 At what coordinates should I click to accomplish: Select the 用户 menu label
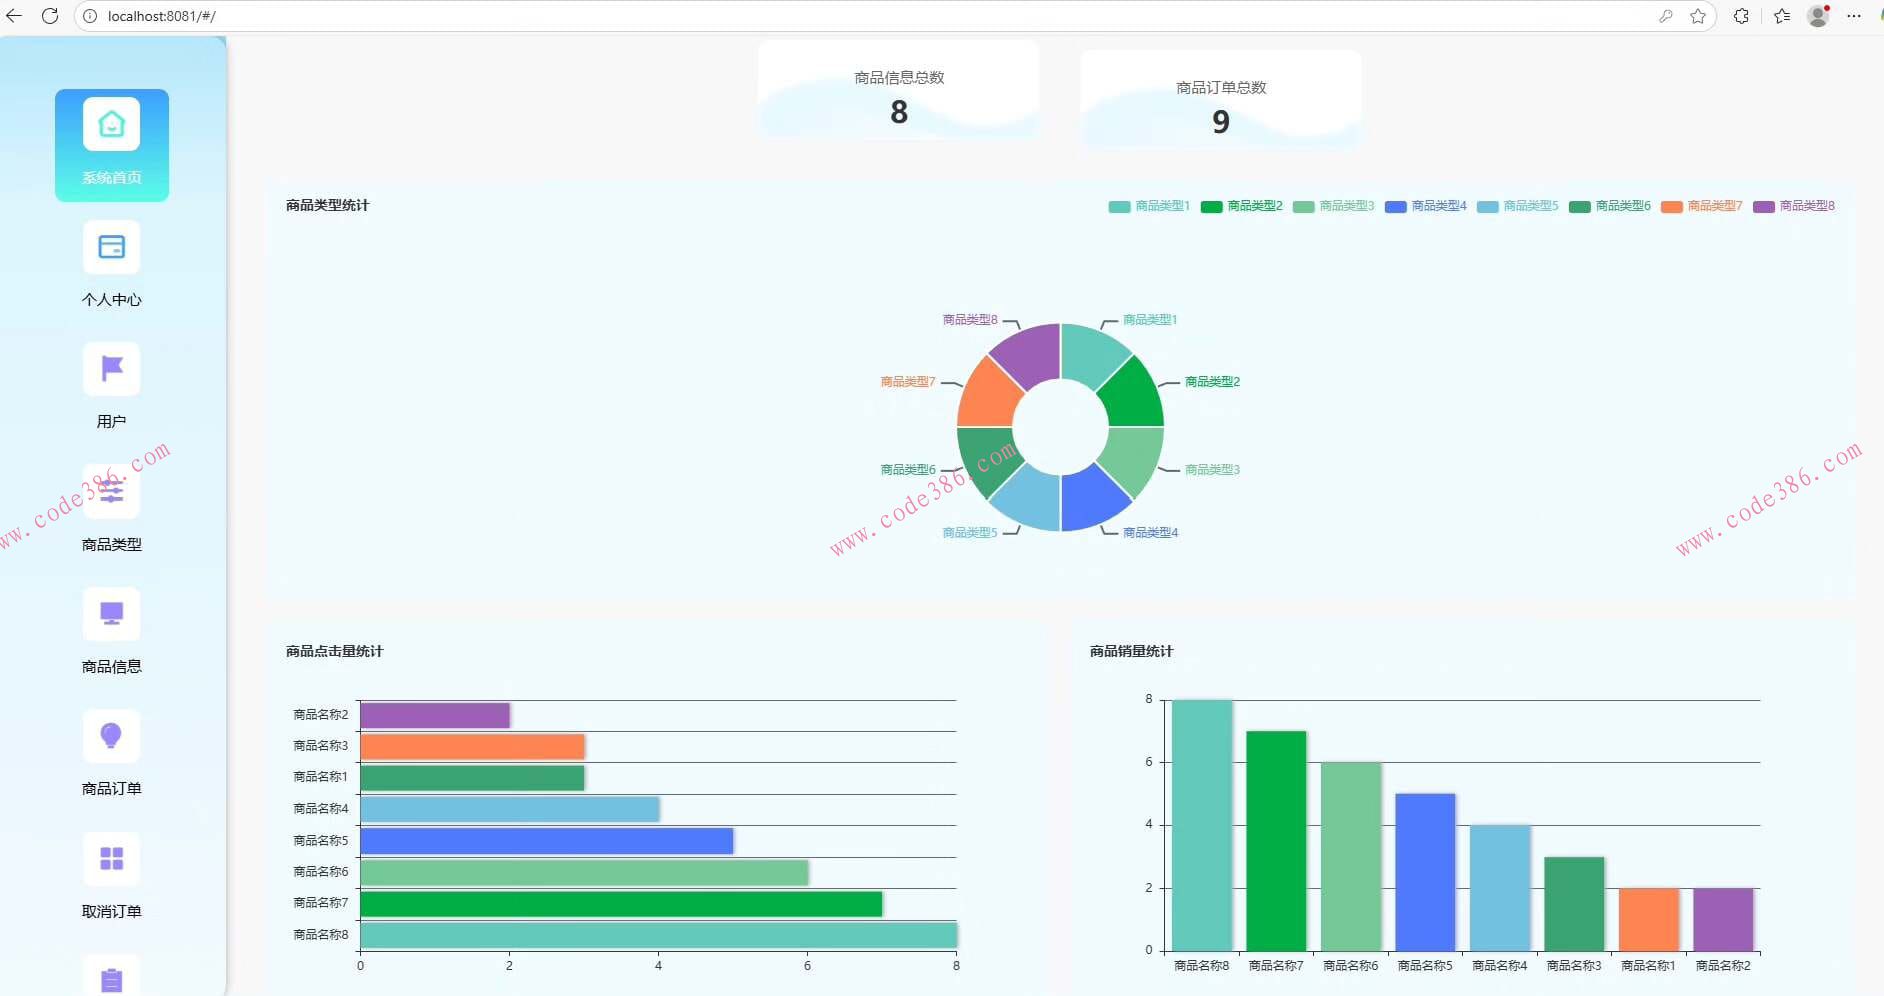pos(112,422)
